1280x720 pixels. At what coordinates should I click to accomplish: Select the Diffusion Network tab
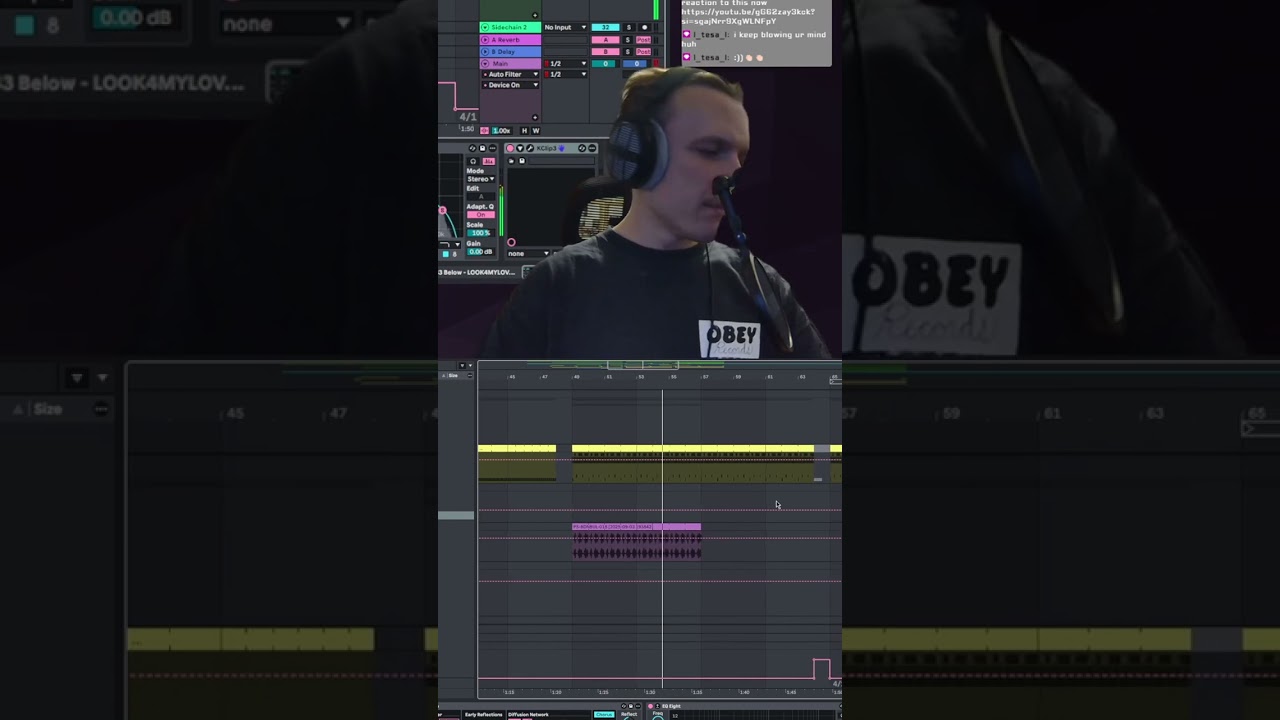coord(528,714)
